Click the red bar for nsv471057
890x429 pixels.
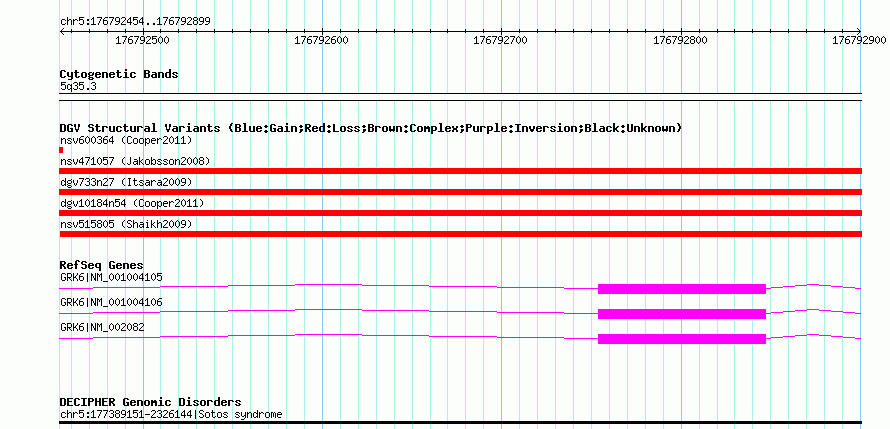click(460, 171)
